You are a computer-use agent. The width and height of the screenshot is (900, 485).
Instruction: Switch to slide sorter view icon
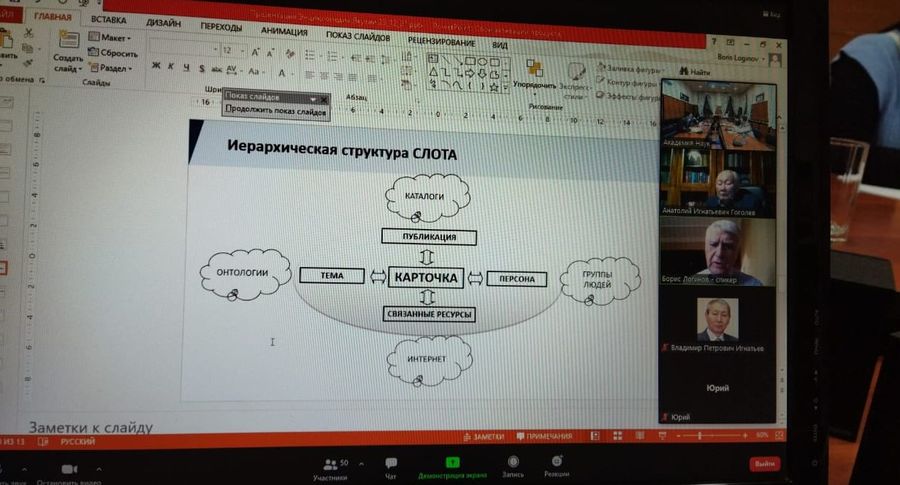(x=618, y=436)
